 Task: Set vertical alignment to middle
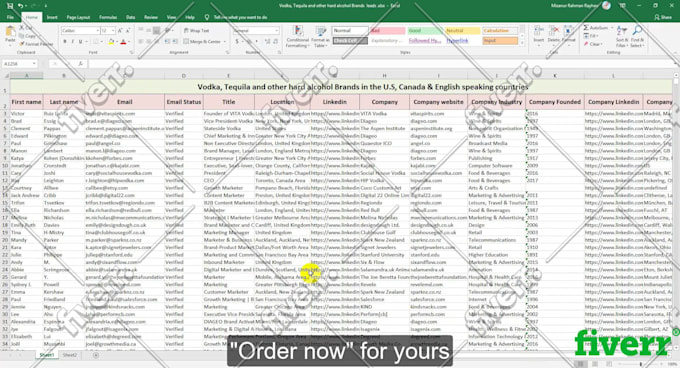149,30
